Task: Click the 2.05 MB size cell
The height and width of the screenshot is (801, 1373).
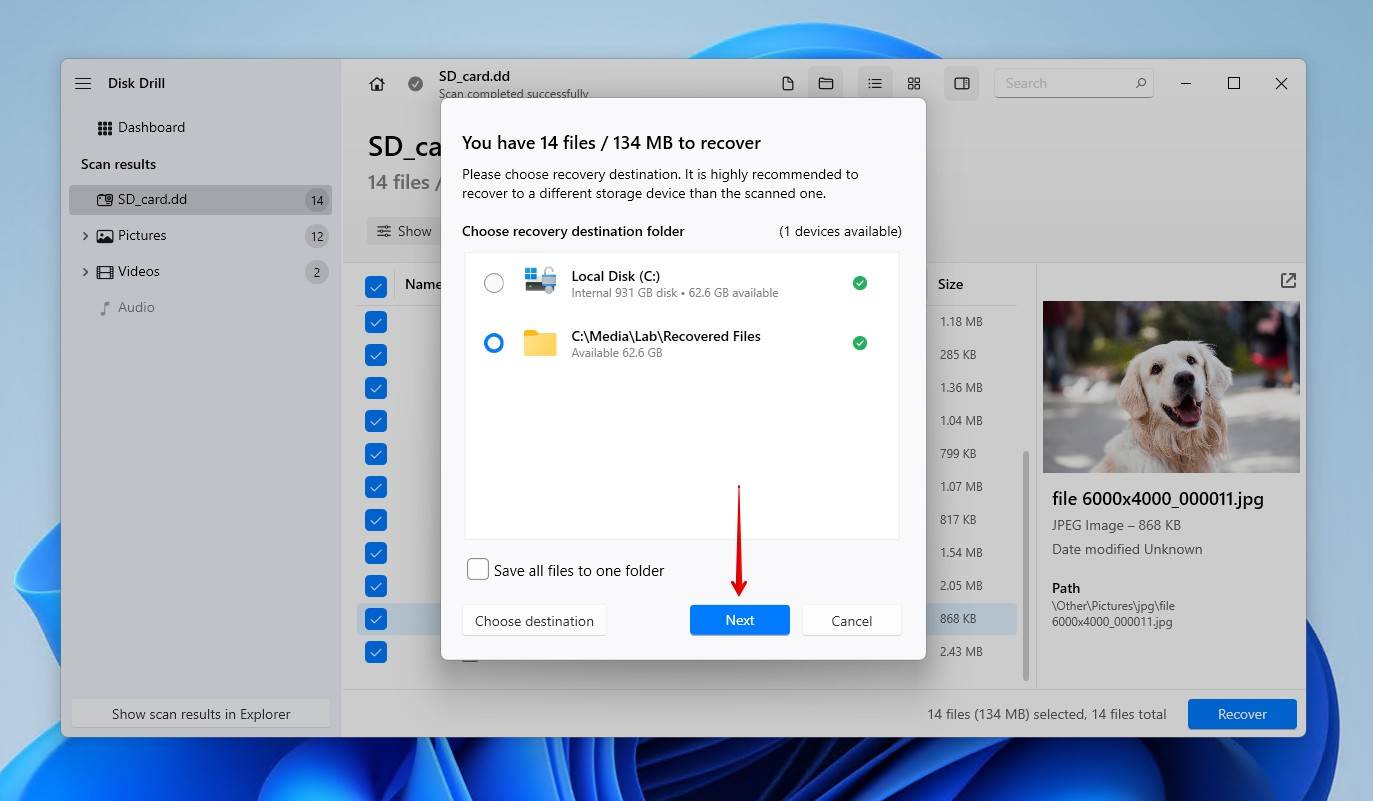Action: (961, 586)
